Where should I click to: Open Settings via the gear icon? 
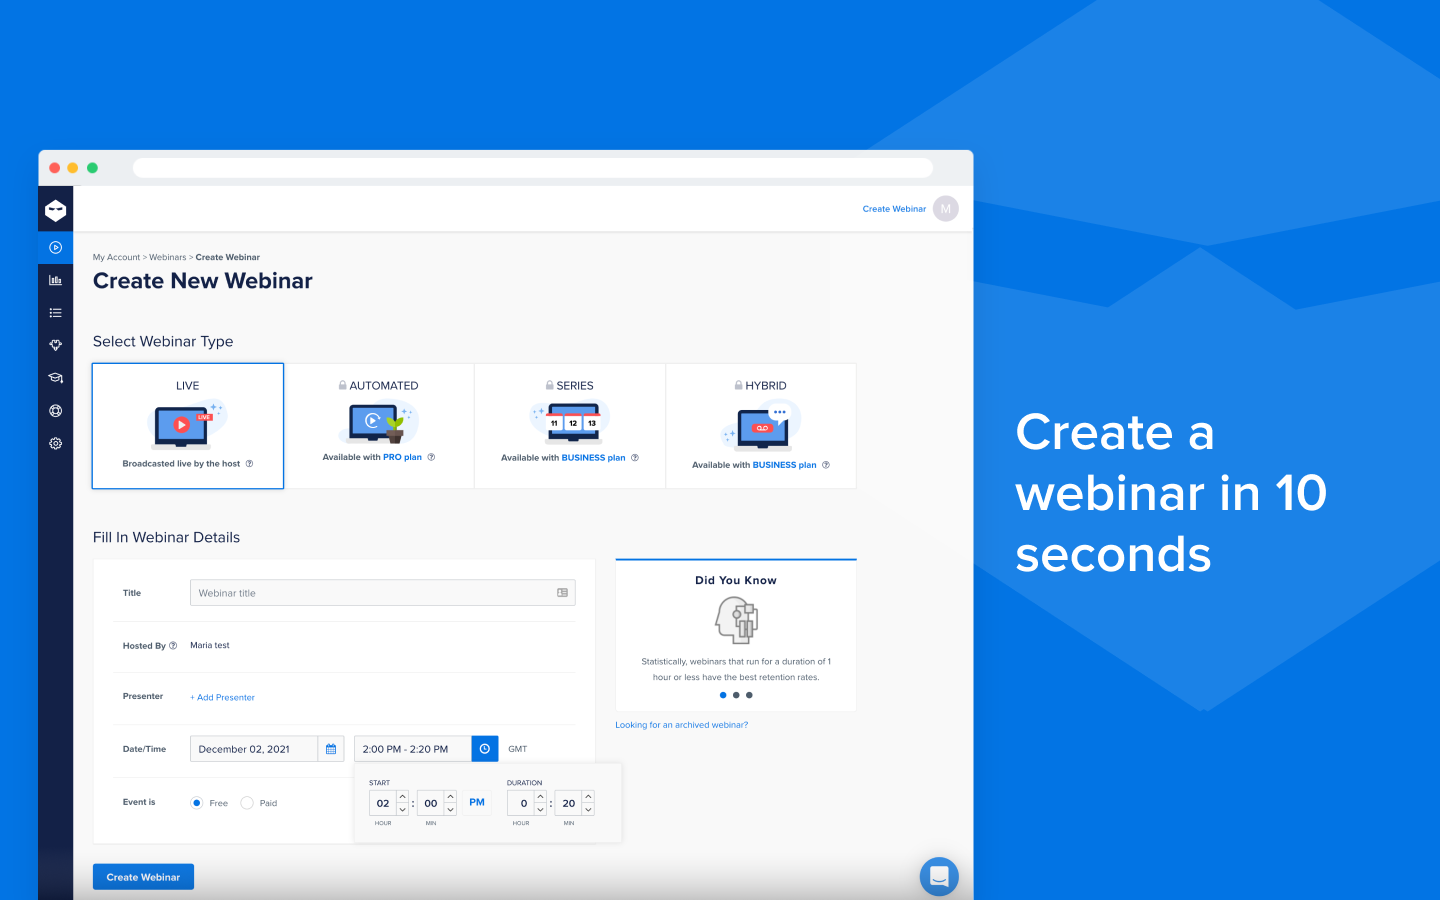(55, 443)
